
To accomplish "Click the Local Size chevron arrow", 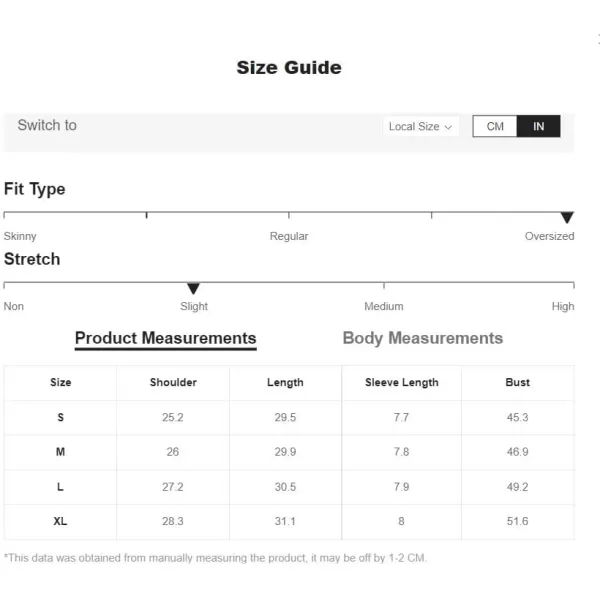I will tap(448, 127).
